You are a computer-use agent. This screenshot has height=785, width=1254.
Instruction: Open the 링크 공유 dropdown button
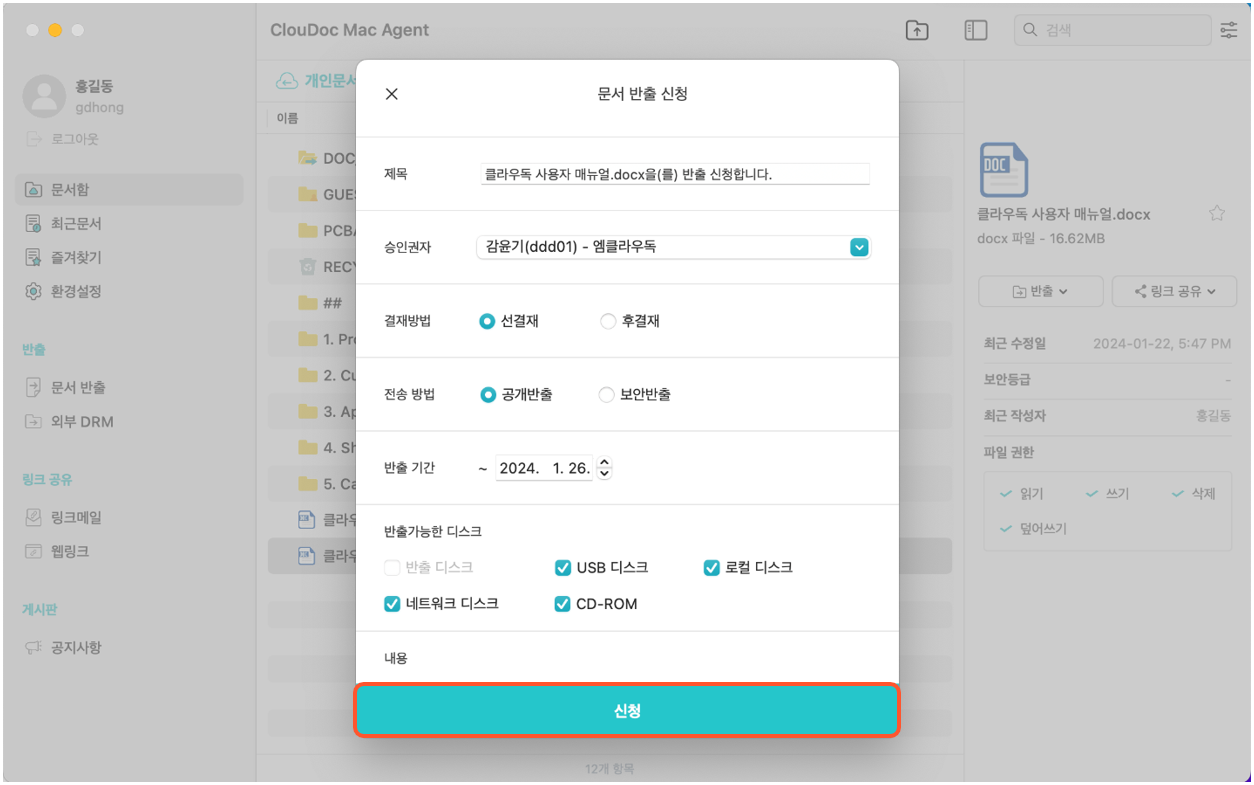coord(1175,292)
